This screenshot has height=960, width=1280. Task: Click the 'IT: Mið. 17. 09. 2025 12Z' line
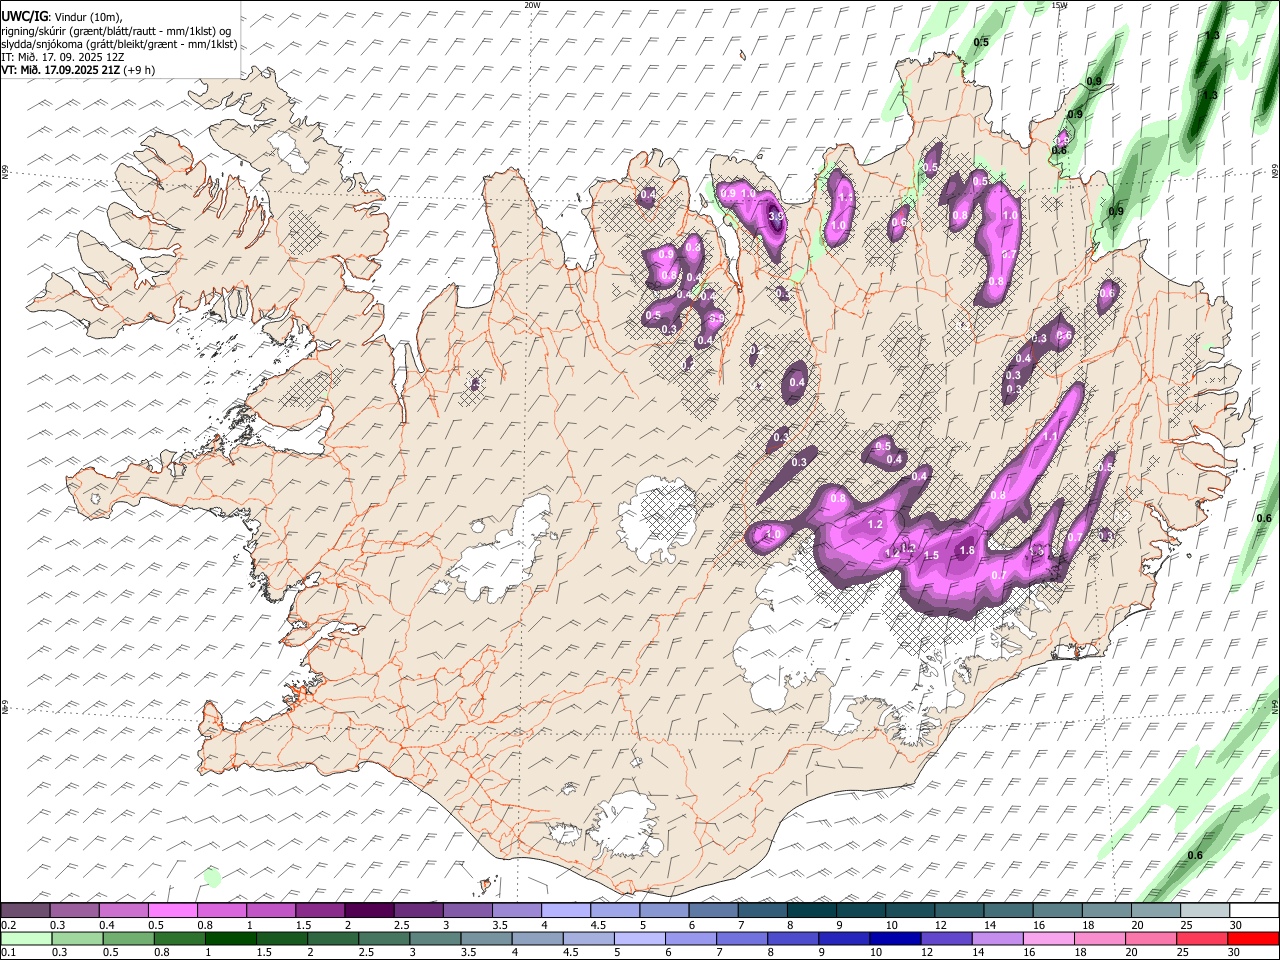[63, 57]
